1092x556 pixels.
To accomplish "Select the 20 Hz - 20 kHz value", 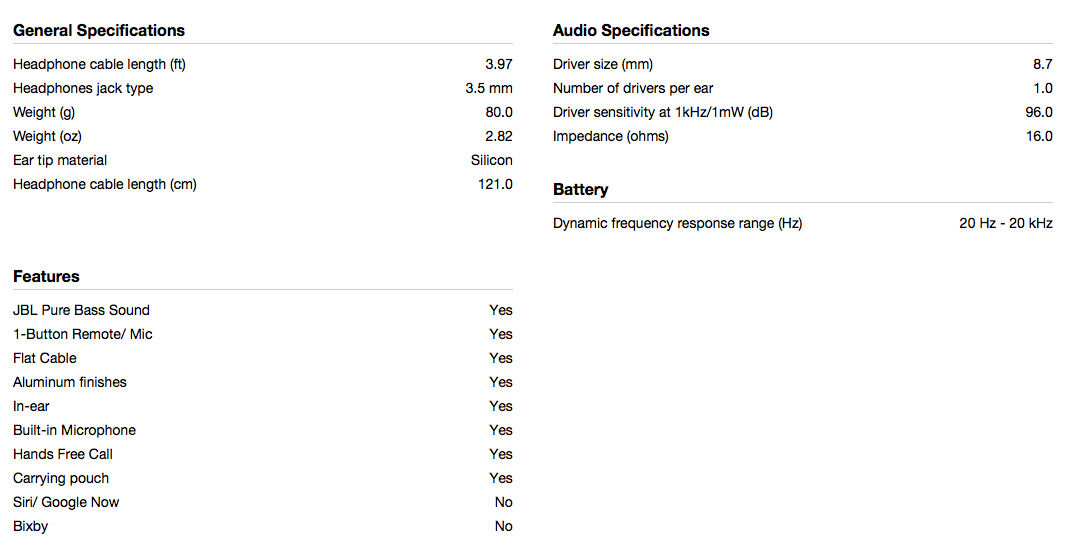I will (x=1006, y=224).
